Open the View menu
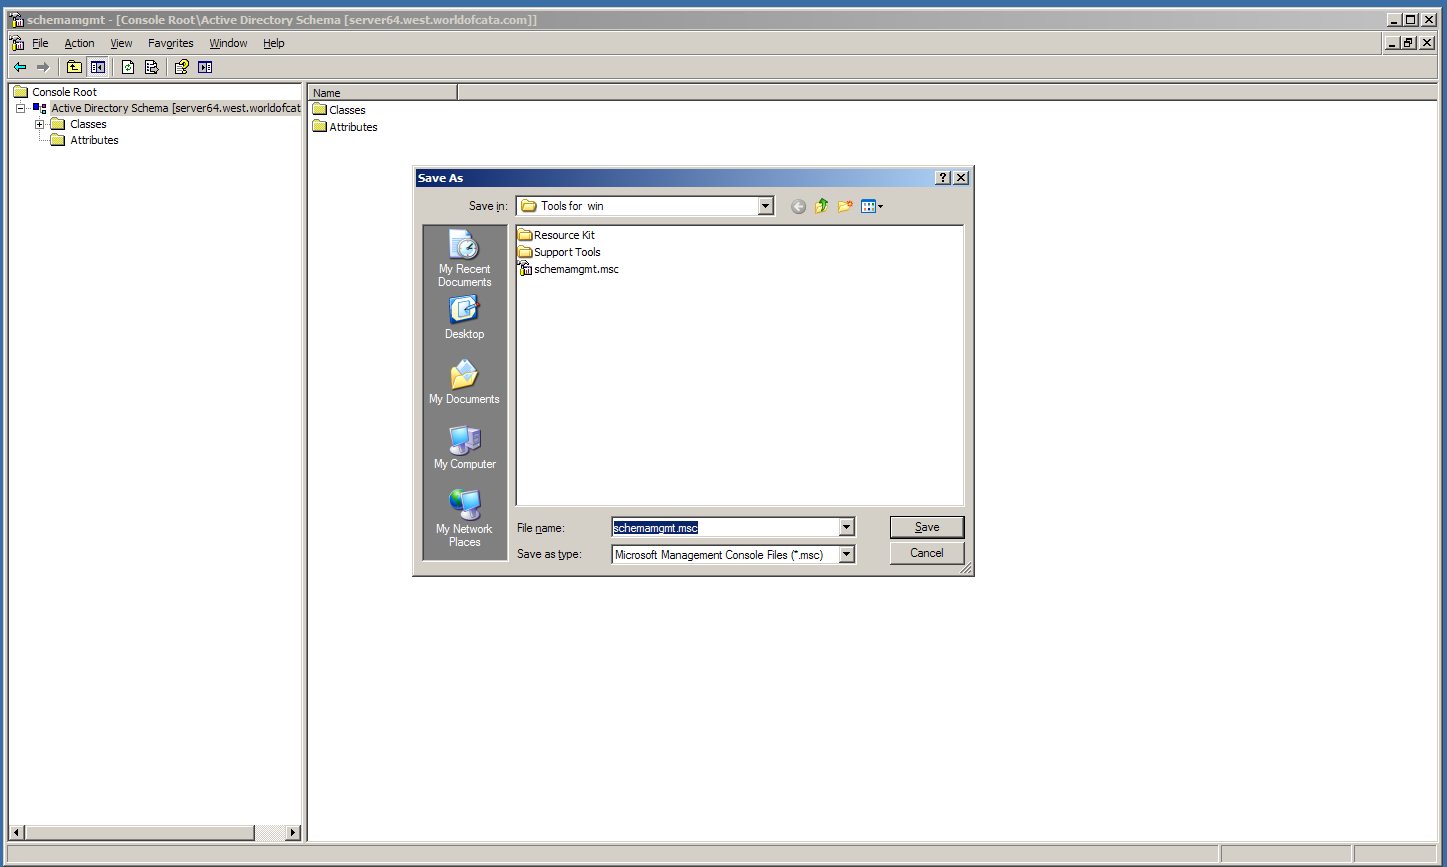1447x867 pixels. [121, 43]
